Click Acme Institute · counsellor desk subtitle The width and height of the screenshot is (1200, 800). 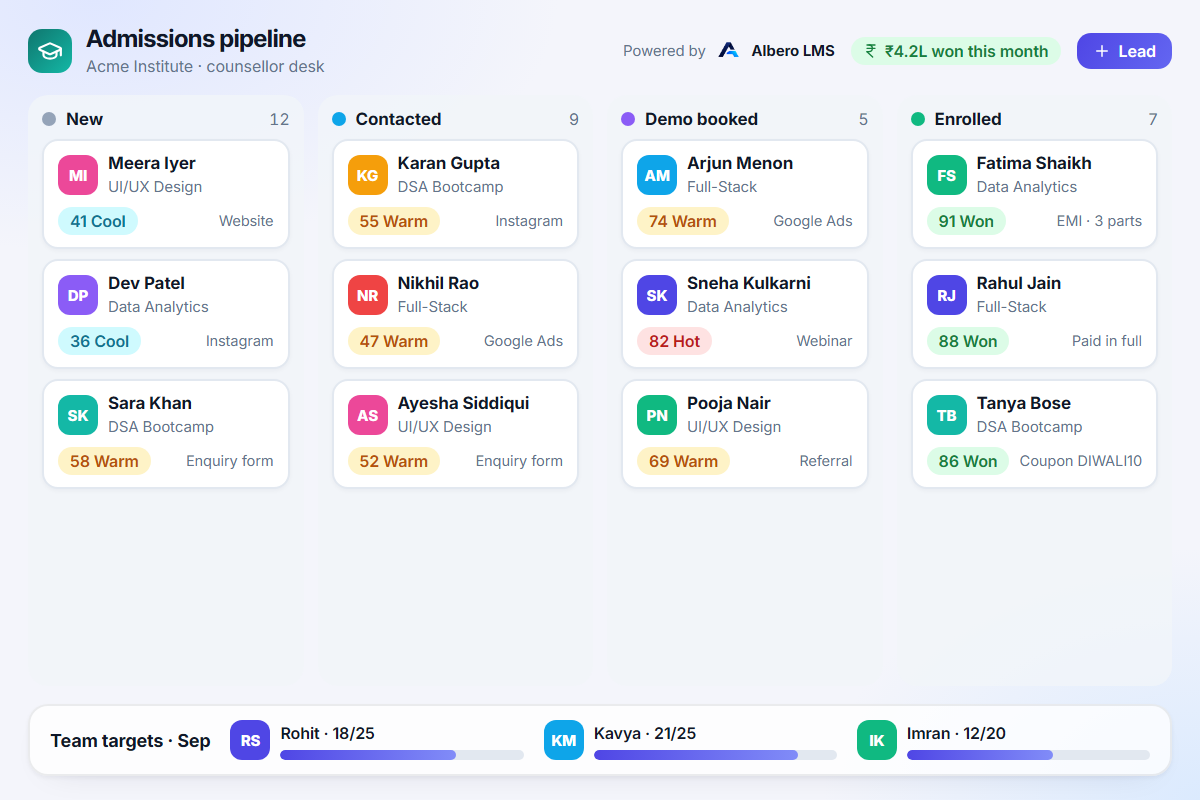205,66
